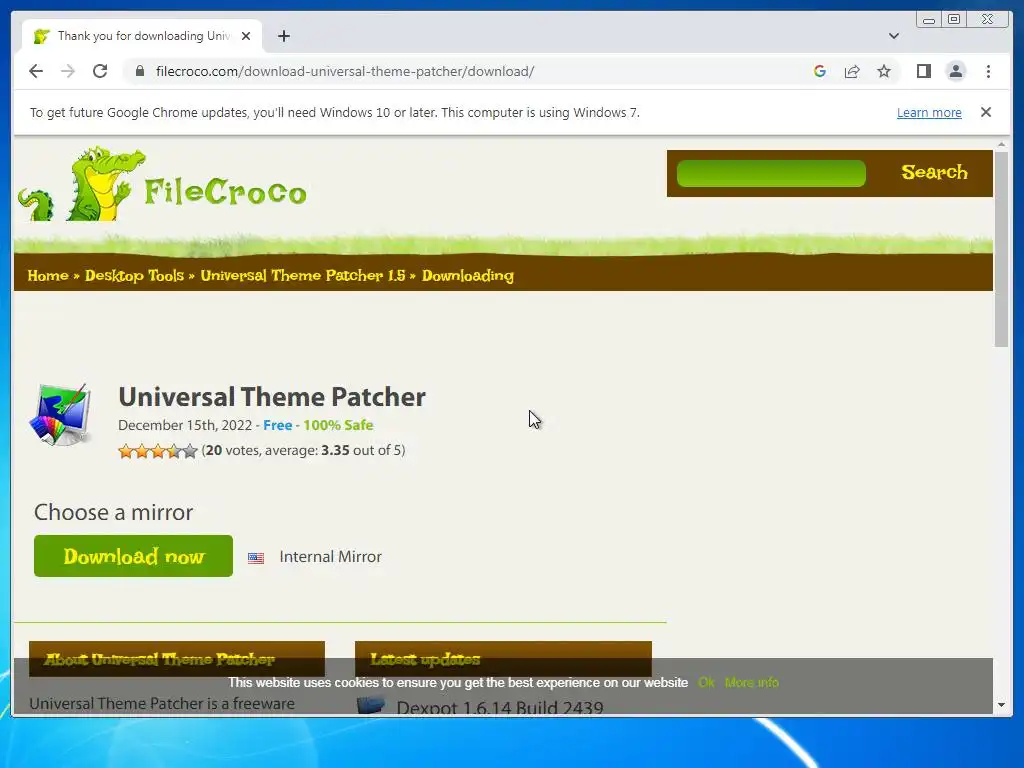
Task: Click the Free label
Action: (x=278, y=425)
